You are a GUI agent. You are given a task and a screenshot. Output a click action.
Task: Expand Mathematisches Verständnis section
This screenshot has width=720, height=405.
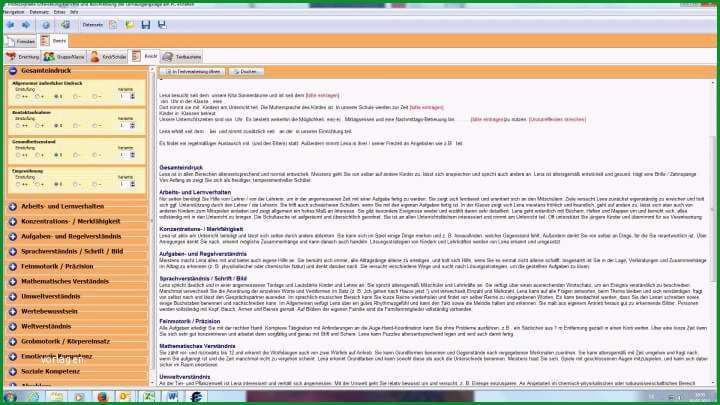tap(13, 281)
